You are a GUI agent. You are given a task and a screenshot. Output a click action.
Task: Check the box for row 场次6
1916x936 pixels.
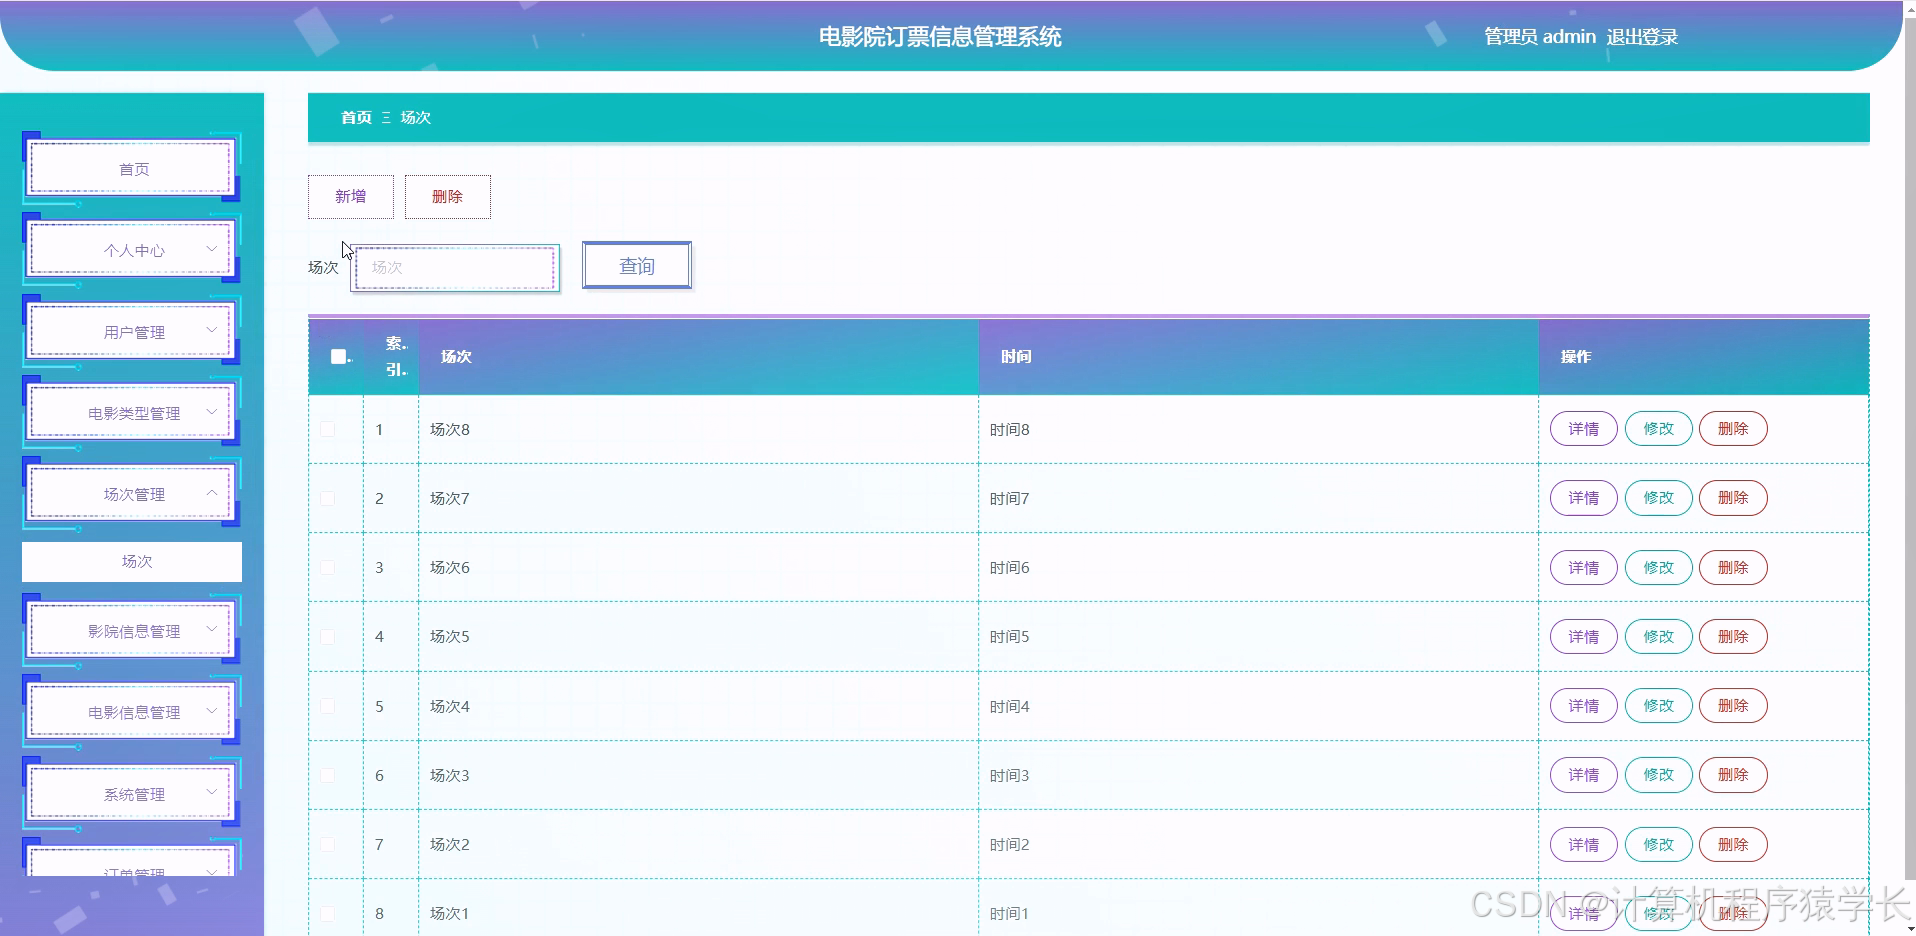tap(327, 567)
